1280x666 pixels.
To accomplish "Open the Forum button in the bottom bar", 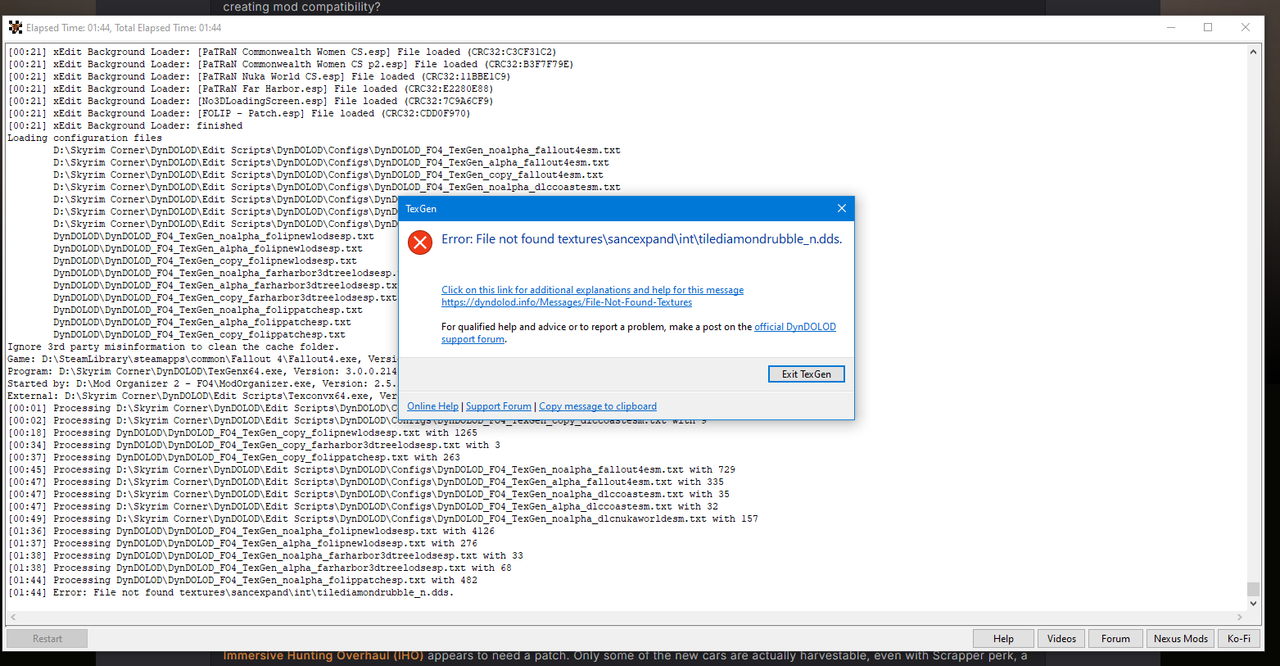I will pyautogui.click(x=1115, y=638).
